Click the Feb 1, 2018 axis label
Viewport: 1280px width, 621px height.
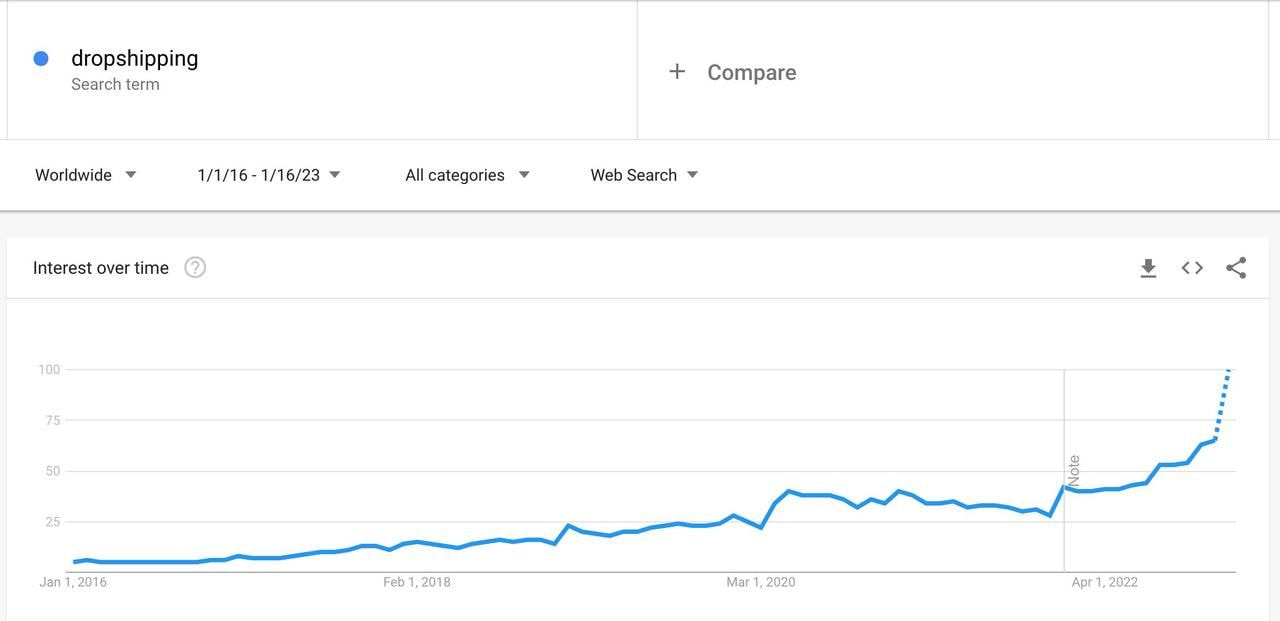[x=417, y=582]
